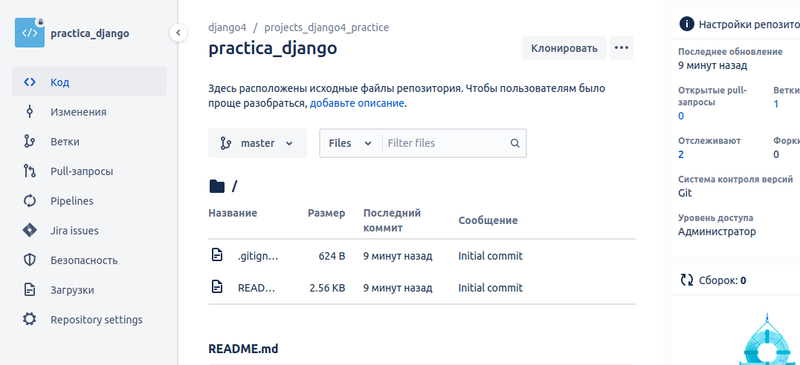This screenshot has height=365, width=800.
Task: Click the Администратор access level text
Action: coord(717,232)
